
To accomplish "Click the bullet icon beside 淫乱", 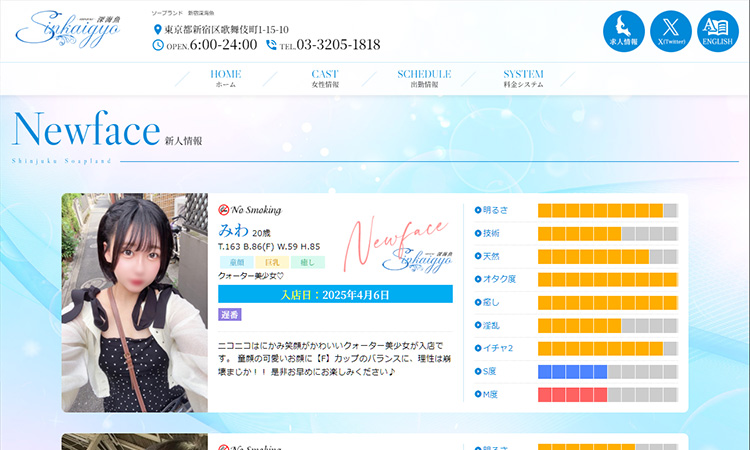I will (478, 325).
